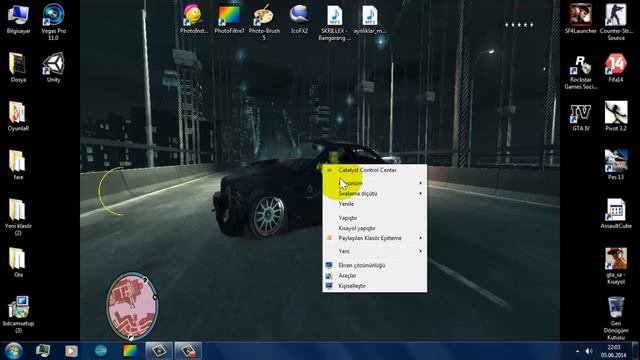Open the blue round taskbar icon
The image size is (640, 360).
click(101, 351)
